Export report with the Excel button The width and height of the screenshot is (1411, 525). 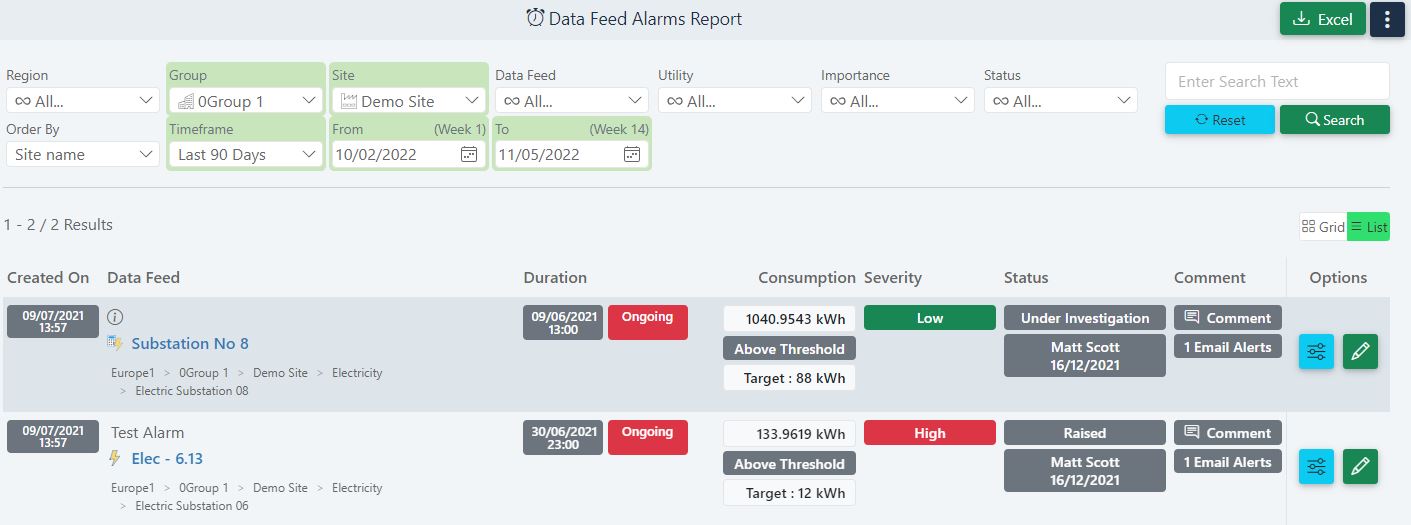tap(1323, 19)
